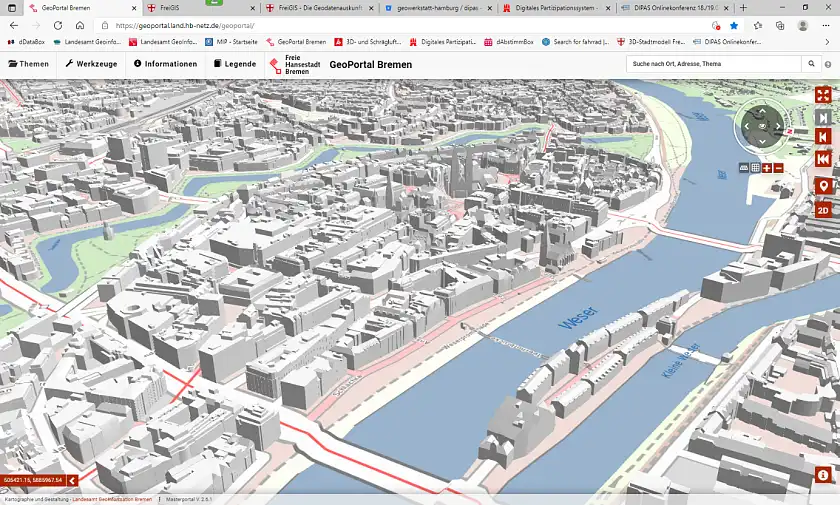Rotate the compass view to the right
This screenshot has height=505, width=840.
click(780, 127)
